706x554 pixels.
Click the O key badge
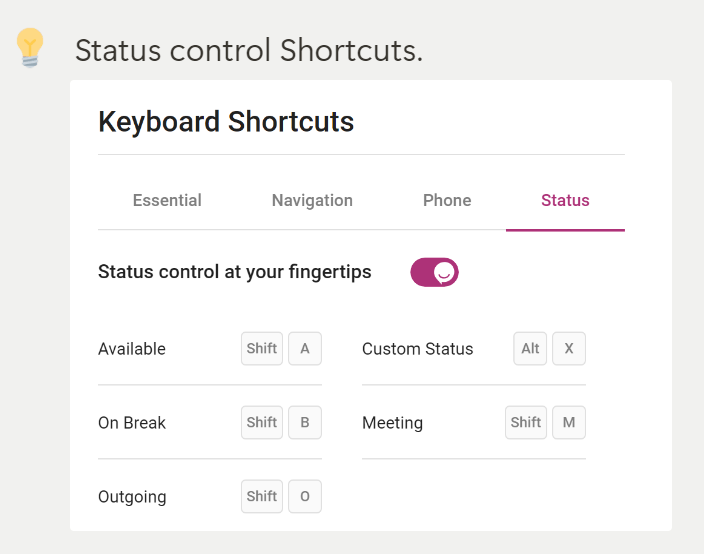pyautogui.click(x=305, y=496)
